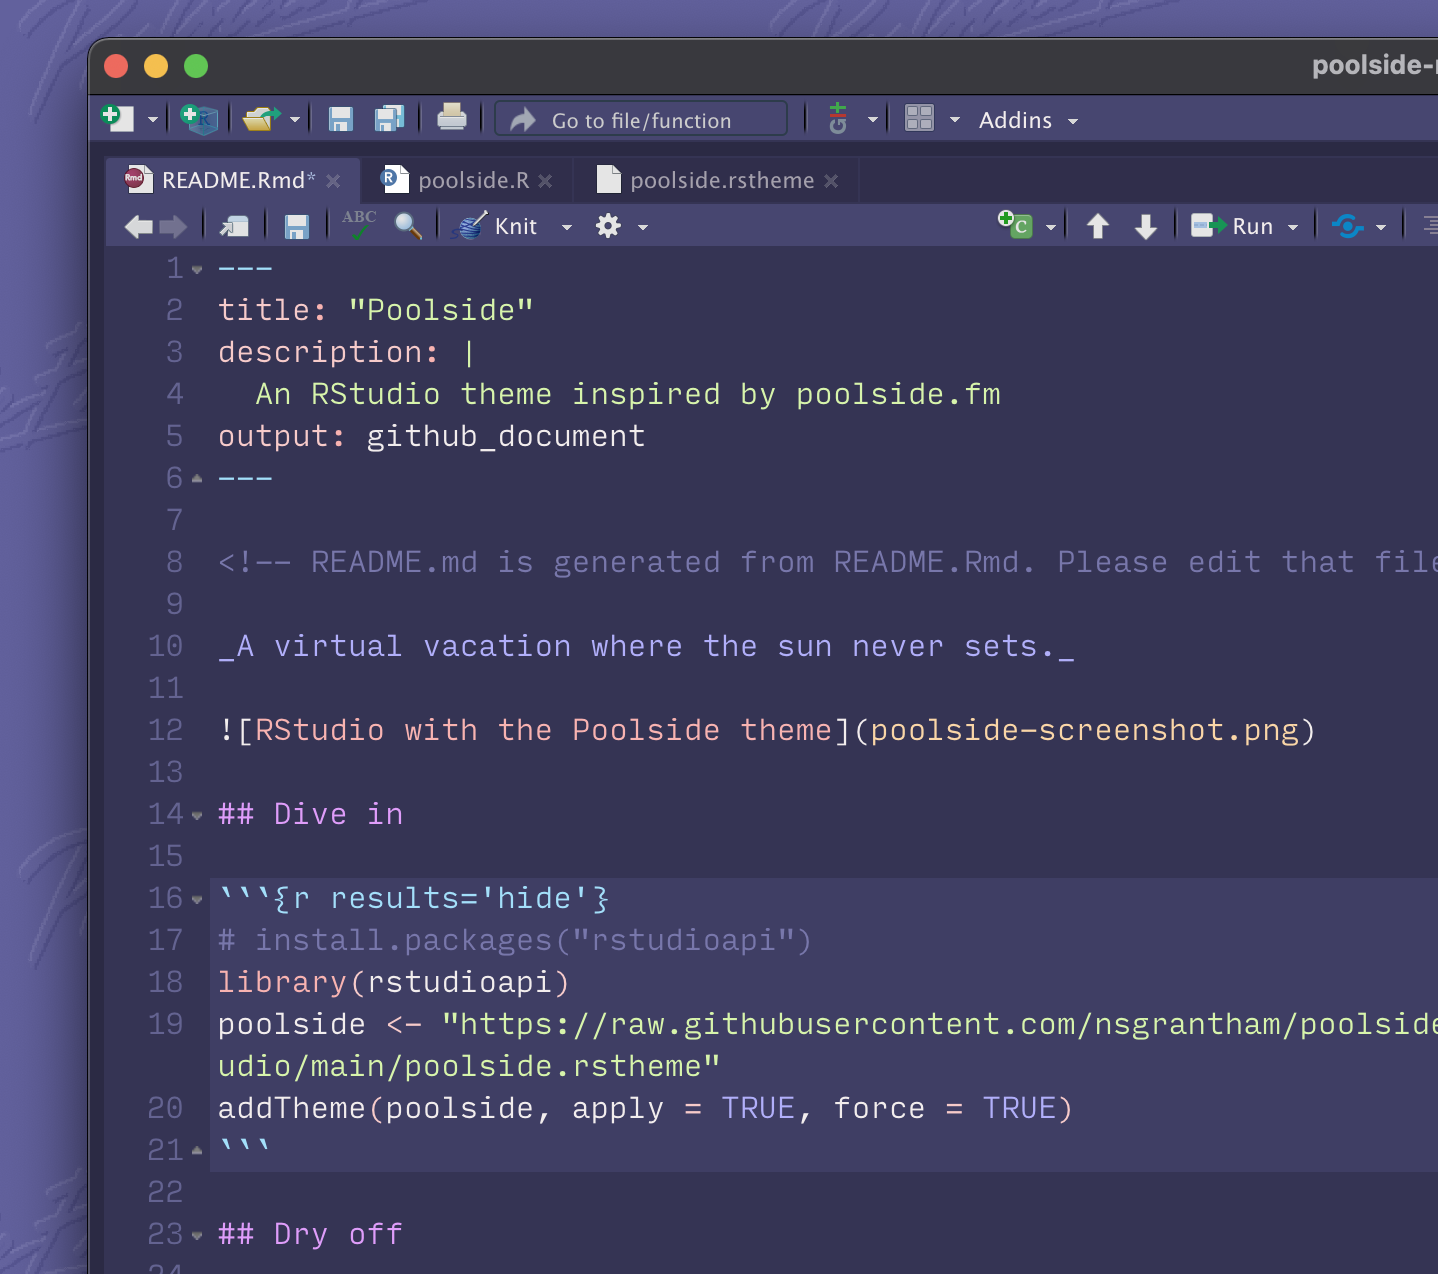This screenshot has height=1274, width=1438.
Task: Open the New File dropdown arrow
Action: coord(153,120)
